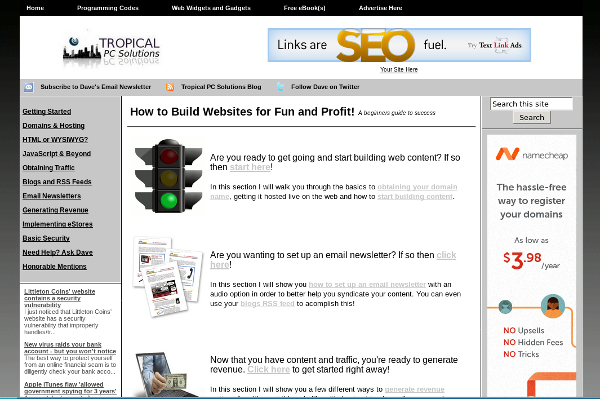This screenshot has height=399, width=600.
Task: Open Basic Security sidebar link
Action: (x=46, y=238)
